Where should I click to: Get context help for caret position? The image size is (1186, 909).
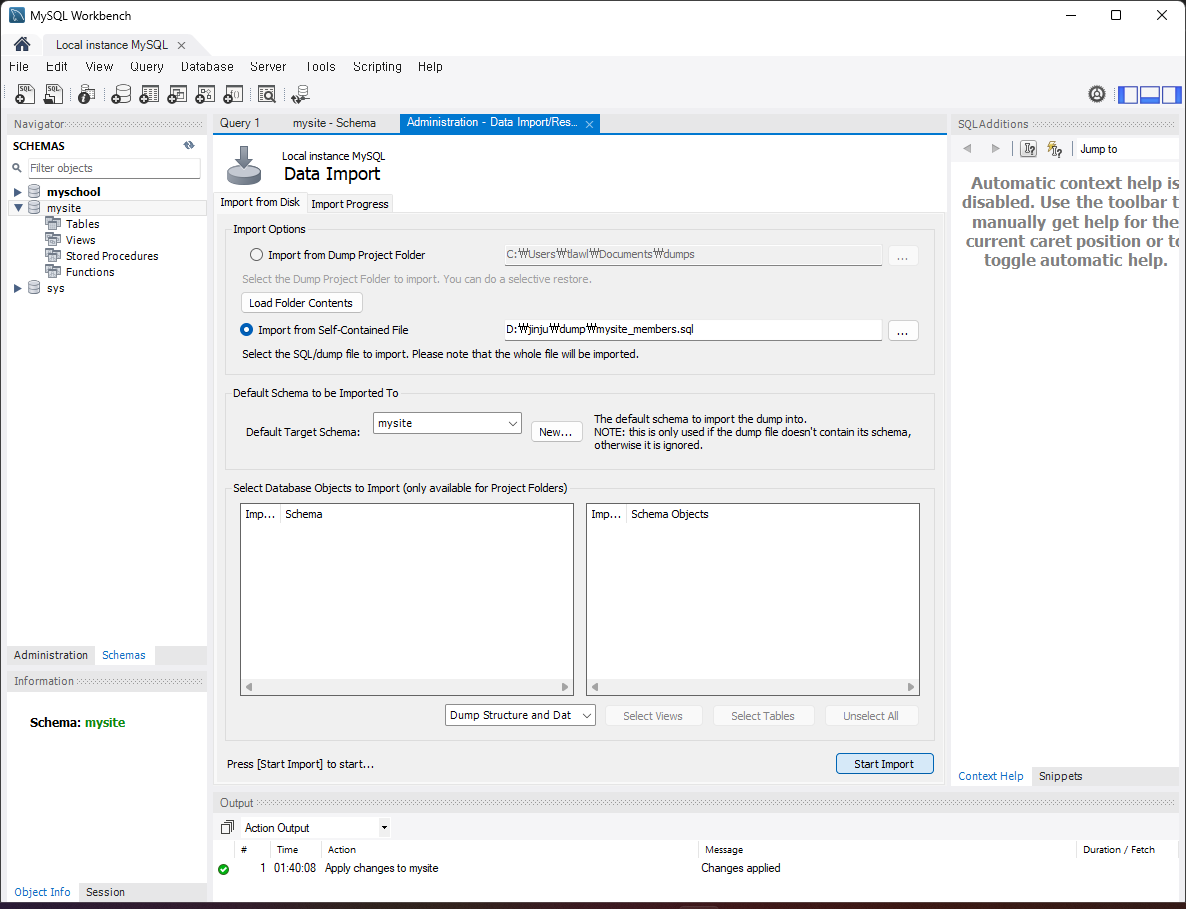click(1029, 149)
